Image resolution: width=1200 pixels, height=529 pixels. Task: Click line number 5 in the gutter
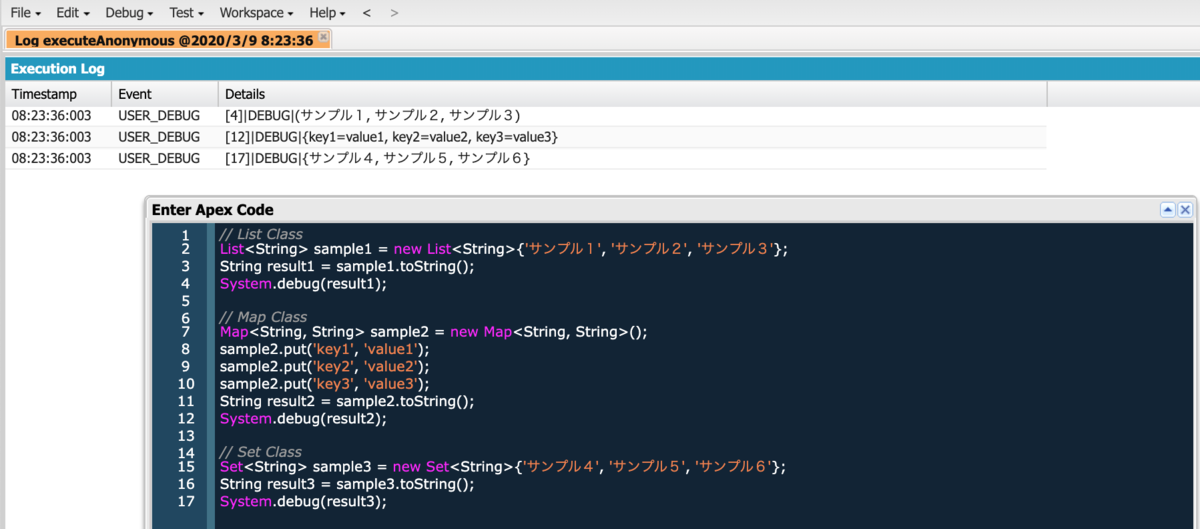pos(186,300)
